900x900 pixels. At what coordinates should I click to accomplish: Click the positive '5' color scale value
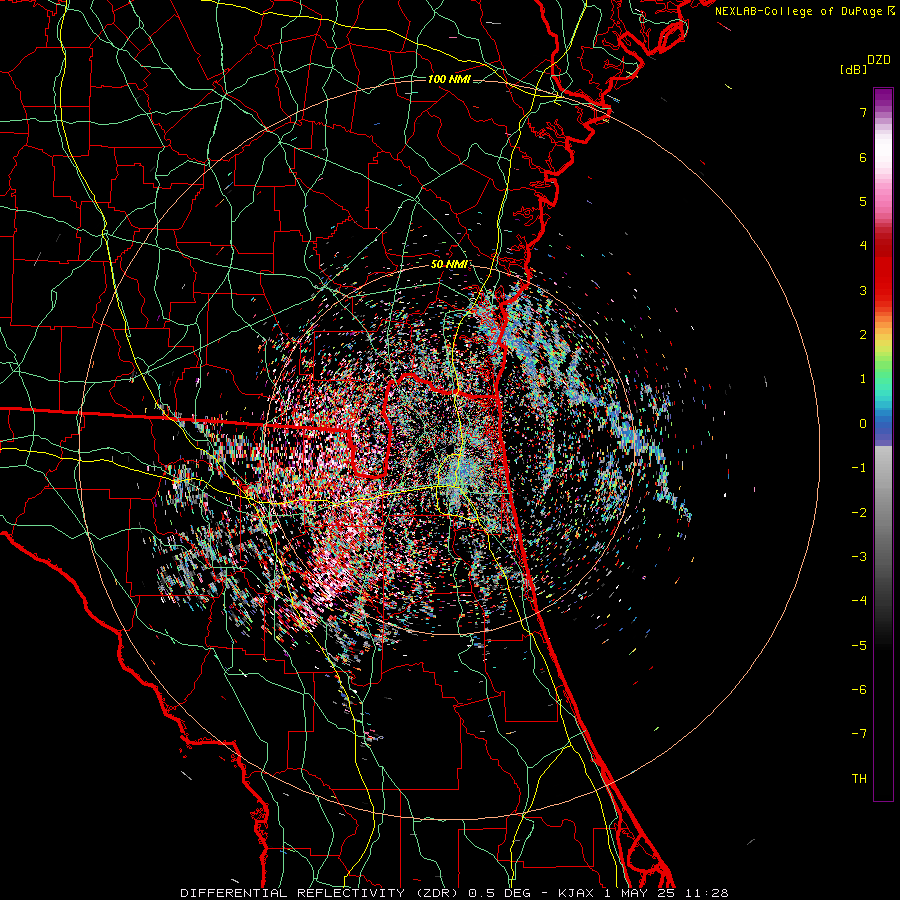[863, 201]
